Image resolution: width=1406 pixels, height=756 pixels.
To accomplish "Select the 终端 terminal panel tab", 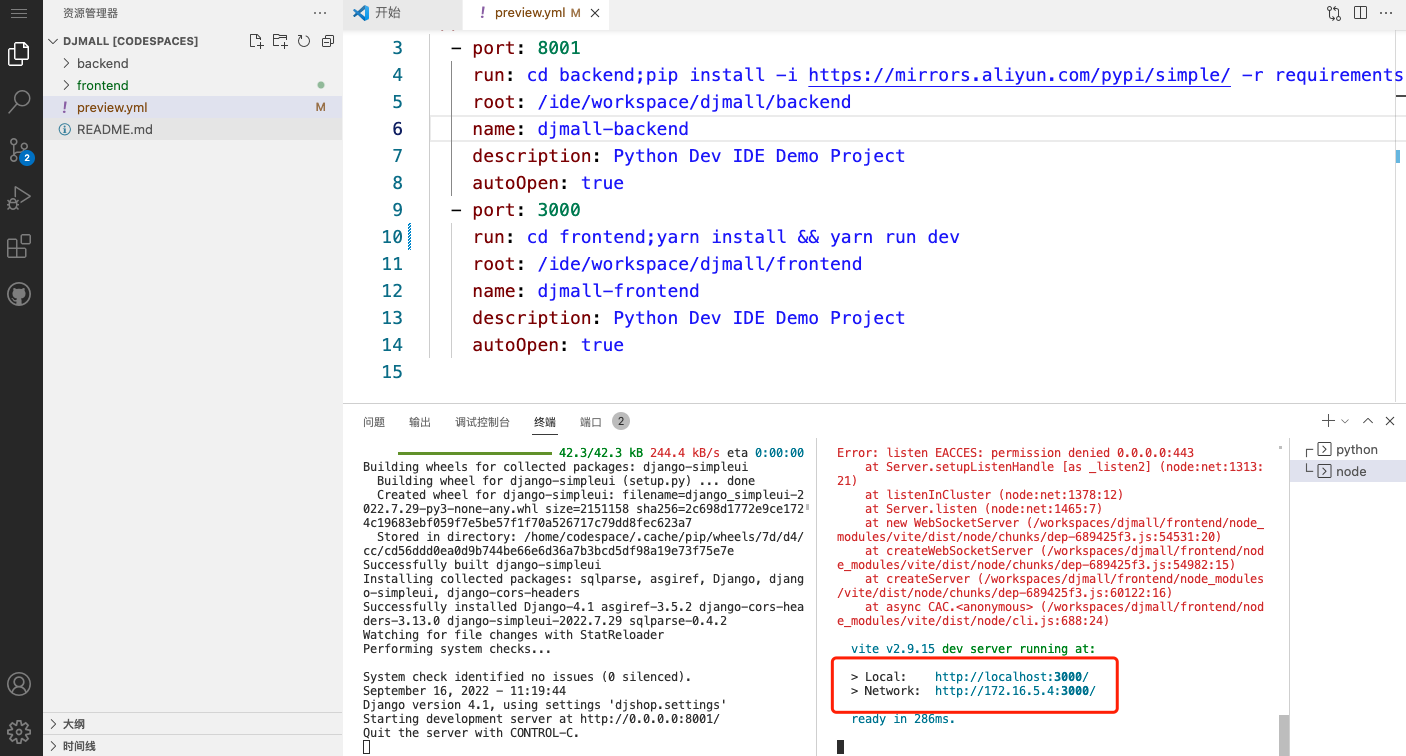I will (545, 422).
